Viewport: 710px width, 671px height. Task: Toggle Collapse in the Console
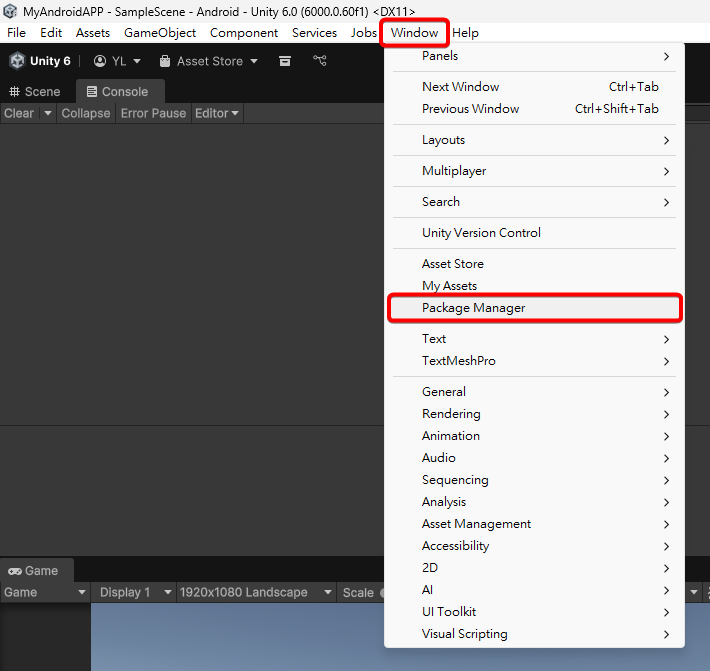85,113
